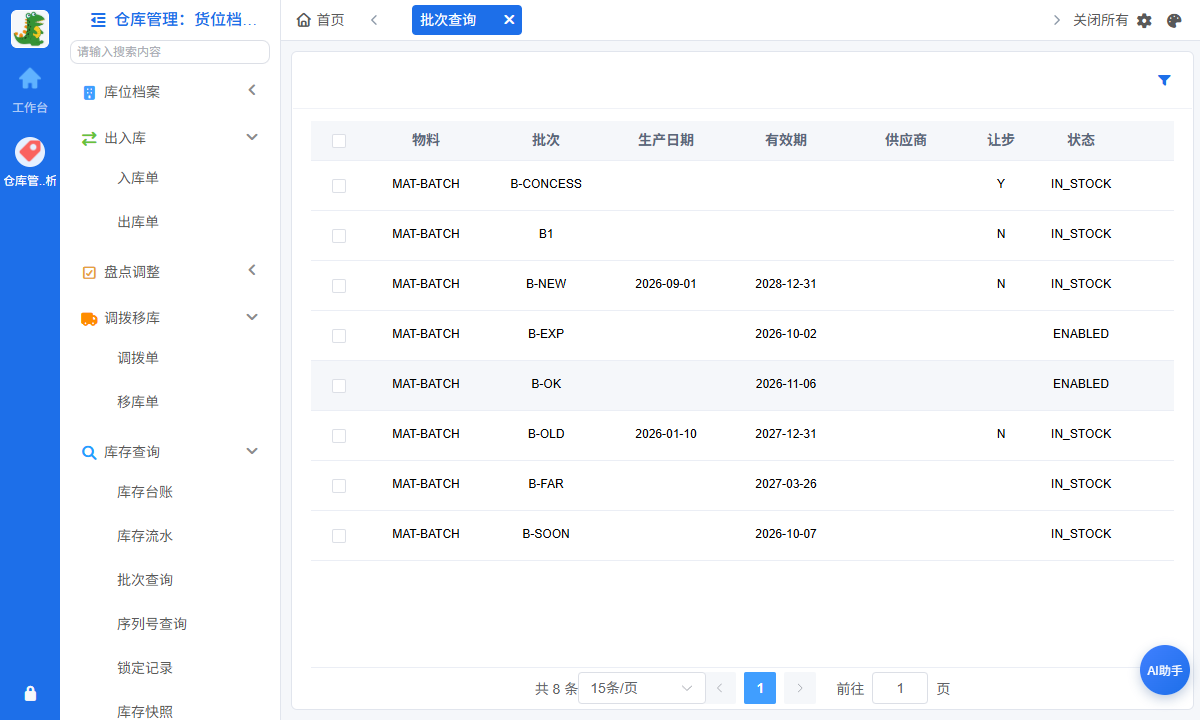1200x720 pixels.
Task: Open 库存快照 menu item
Action: (145, 711)
